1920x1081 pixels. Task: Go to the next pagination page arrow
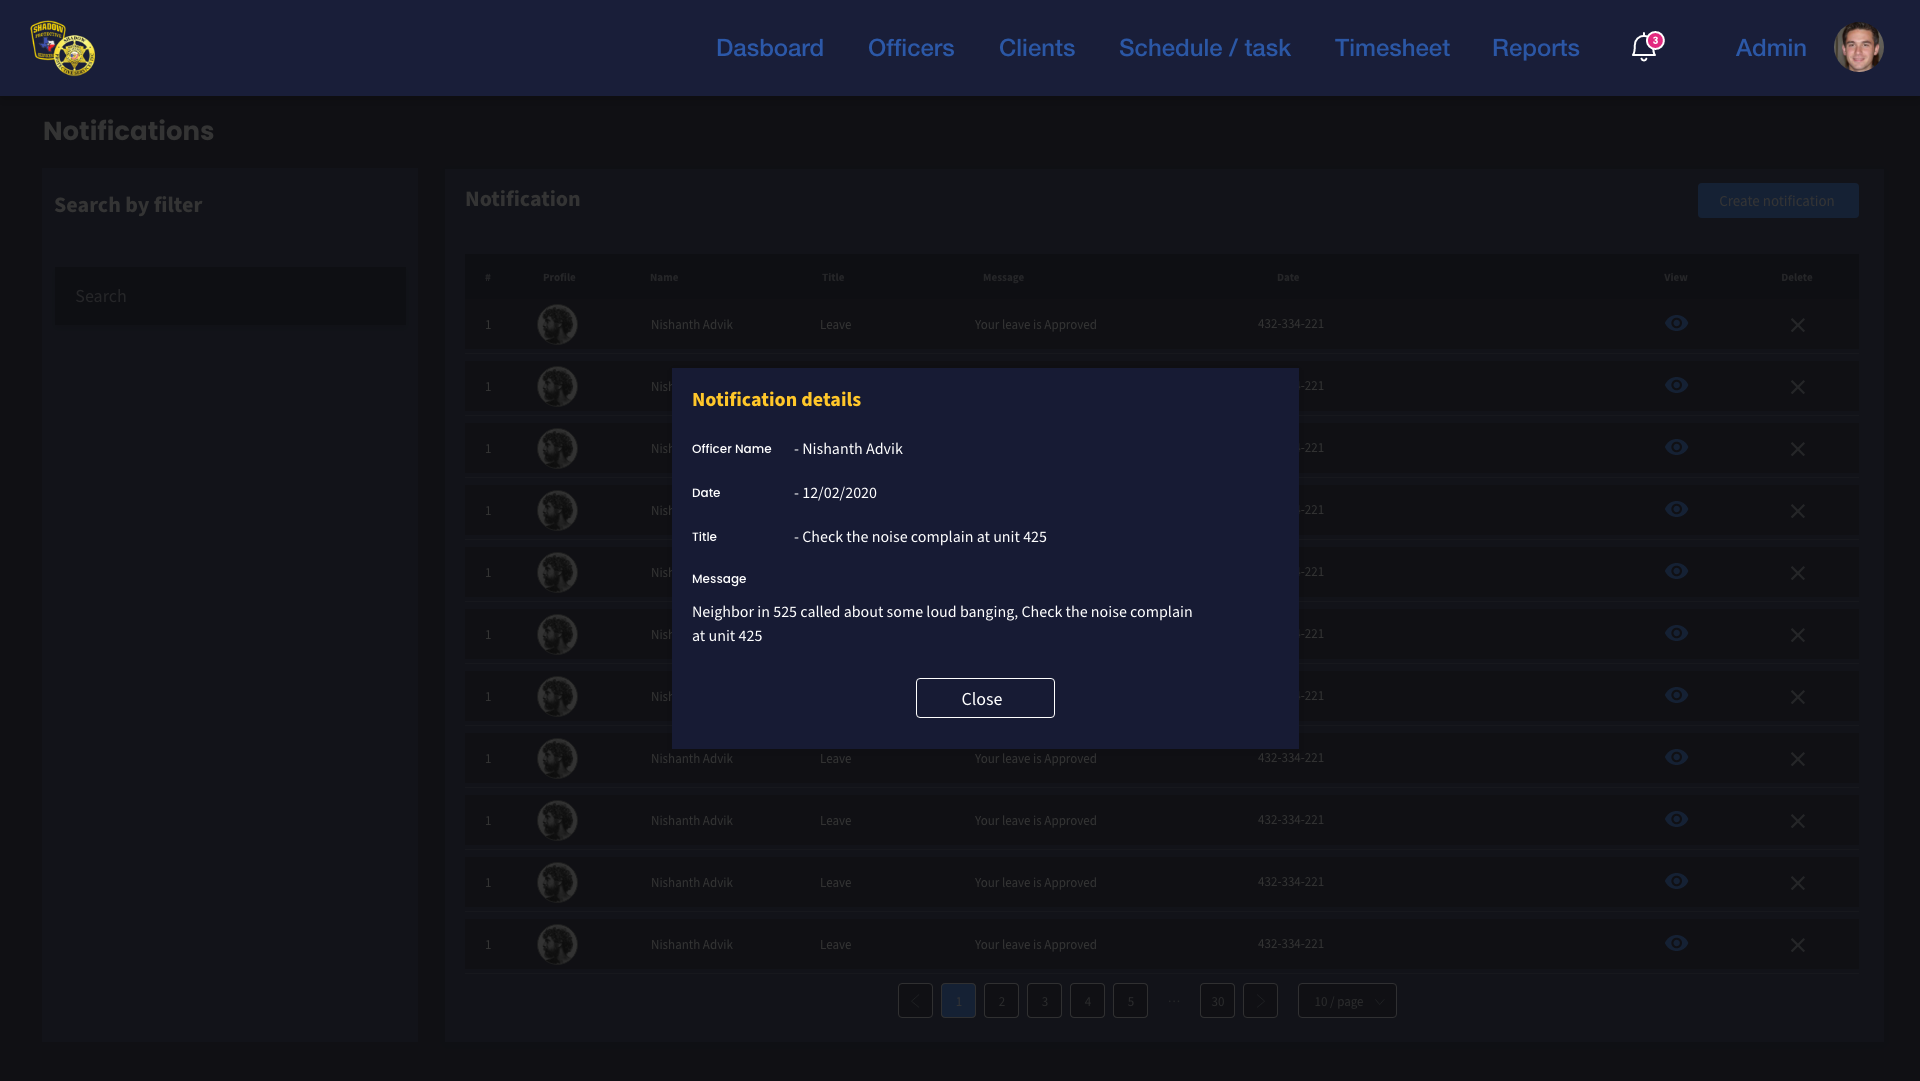pyautogui.click(x=1260, y=1001)
